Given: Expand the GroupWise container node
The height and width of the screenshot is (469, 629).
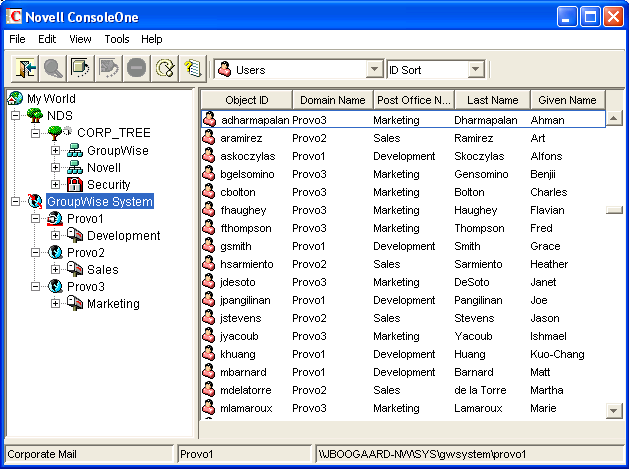Looking at the screenshot, I should pos(55,150).
